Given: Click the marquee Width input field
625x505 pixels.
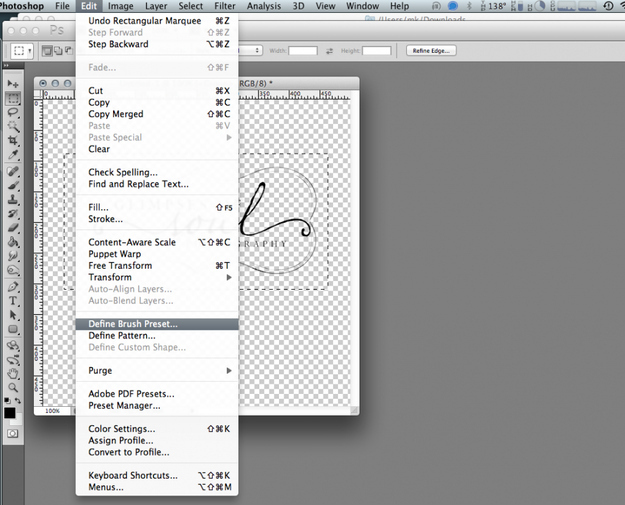Looking at the screenshot, I should [x=303, y=51].
